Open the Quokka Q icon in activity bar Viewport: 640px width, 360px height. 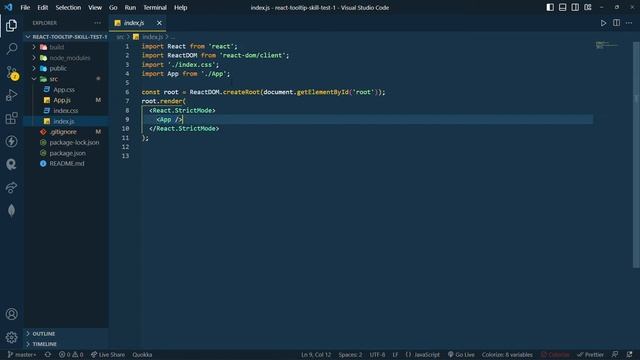(11, 164)
